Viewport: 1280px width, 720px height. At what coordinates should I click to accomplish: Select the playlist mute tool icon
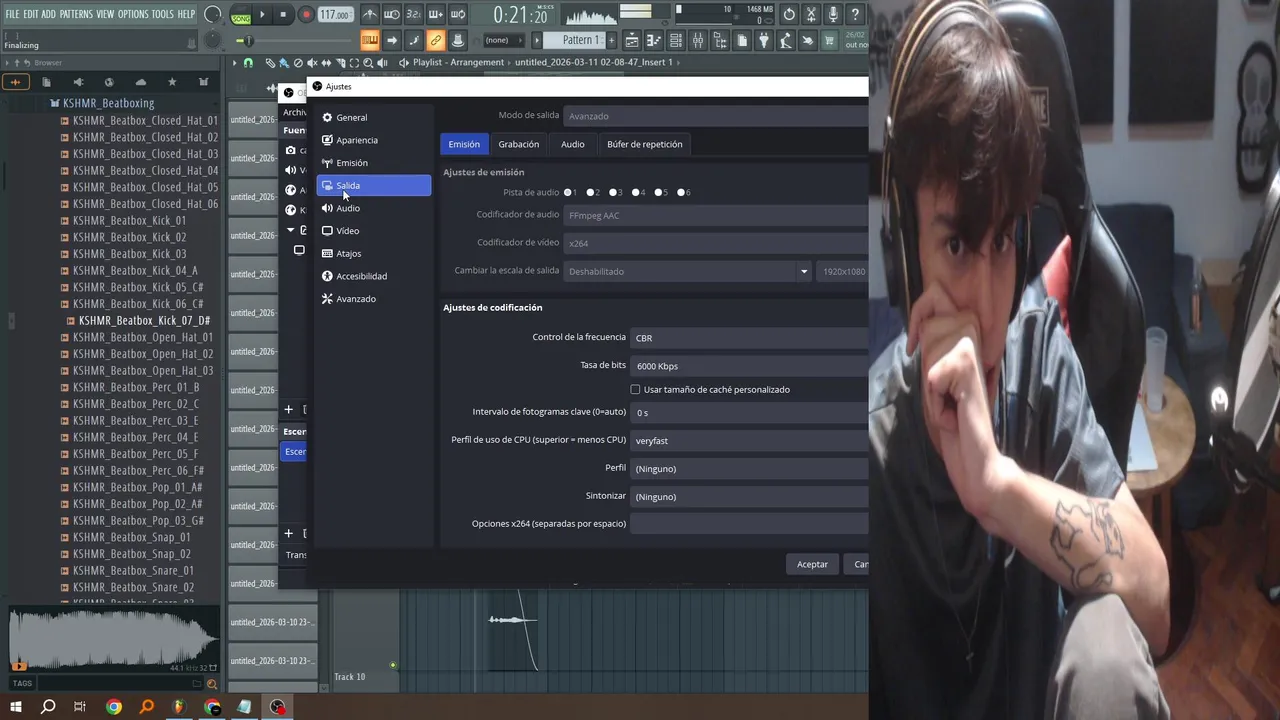(x=312, y=63)
